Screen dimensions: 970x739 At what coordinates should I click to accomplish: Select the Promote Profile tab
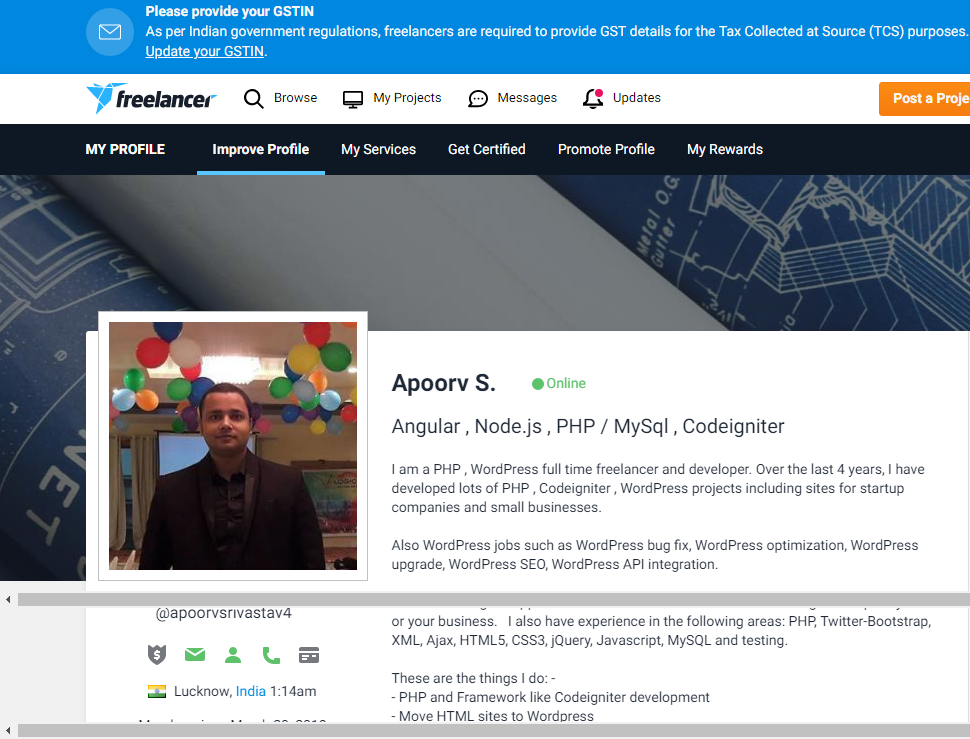pos(606,149)
